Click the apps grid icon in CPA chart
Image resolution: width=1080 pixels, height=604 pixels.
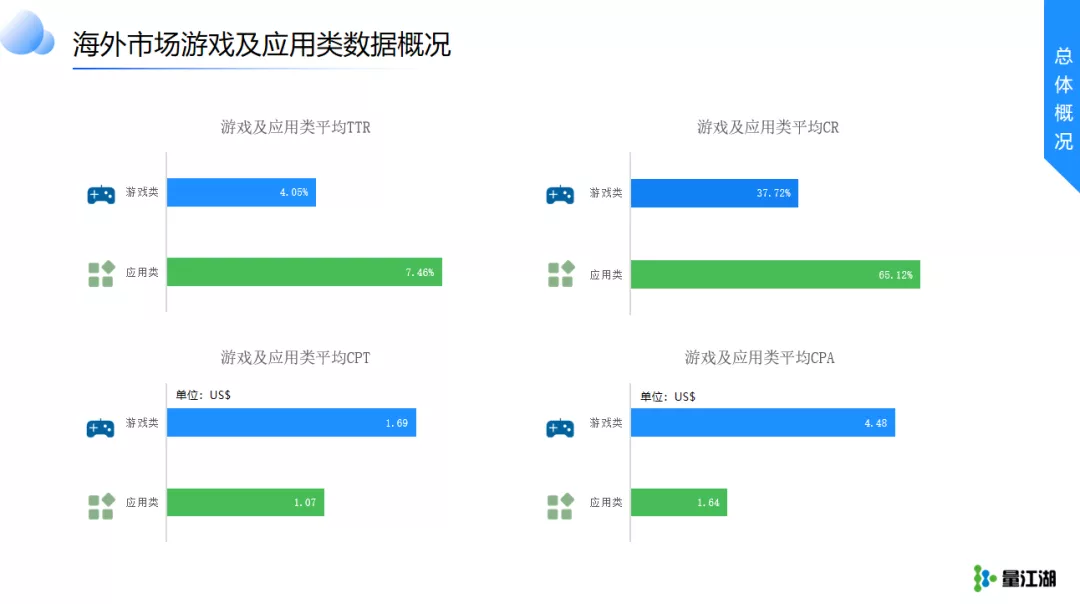(561, 506)
